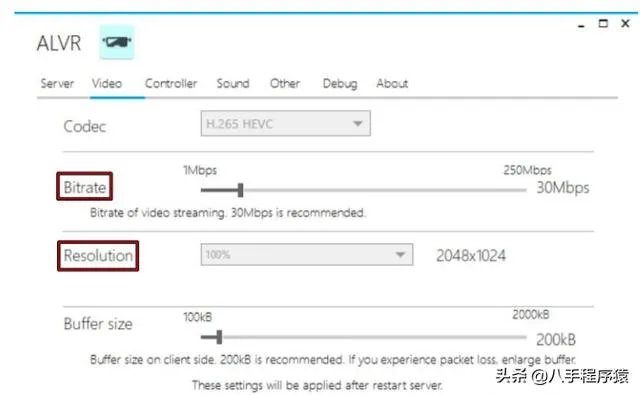Click the Bitrate label
Image resolution: width=640 pixels, height=395 pixels.
click(x=85, y=187)
